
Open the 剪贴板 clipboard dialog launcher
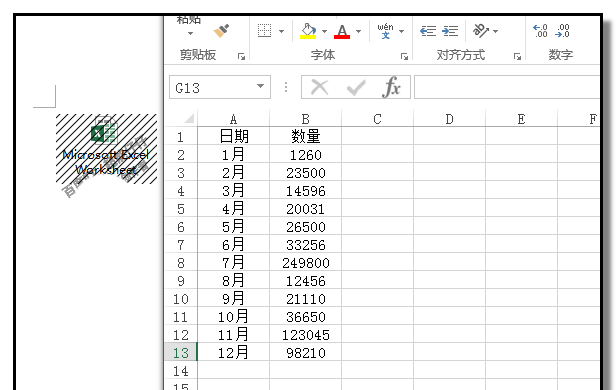point(242,57)
